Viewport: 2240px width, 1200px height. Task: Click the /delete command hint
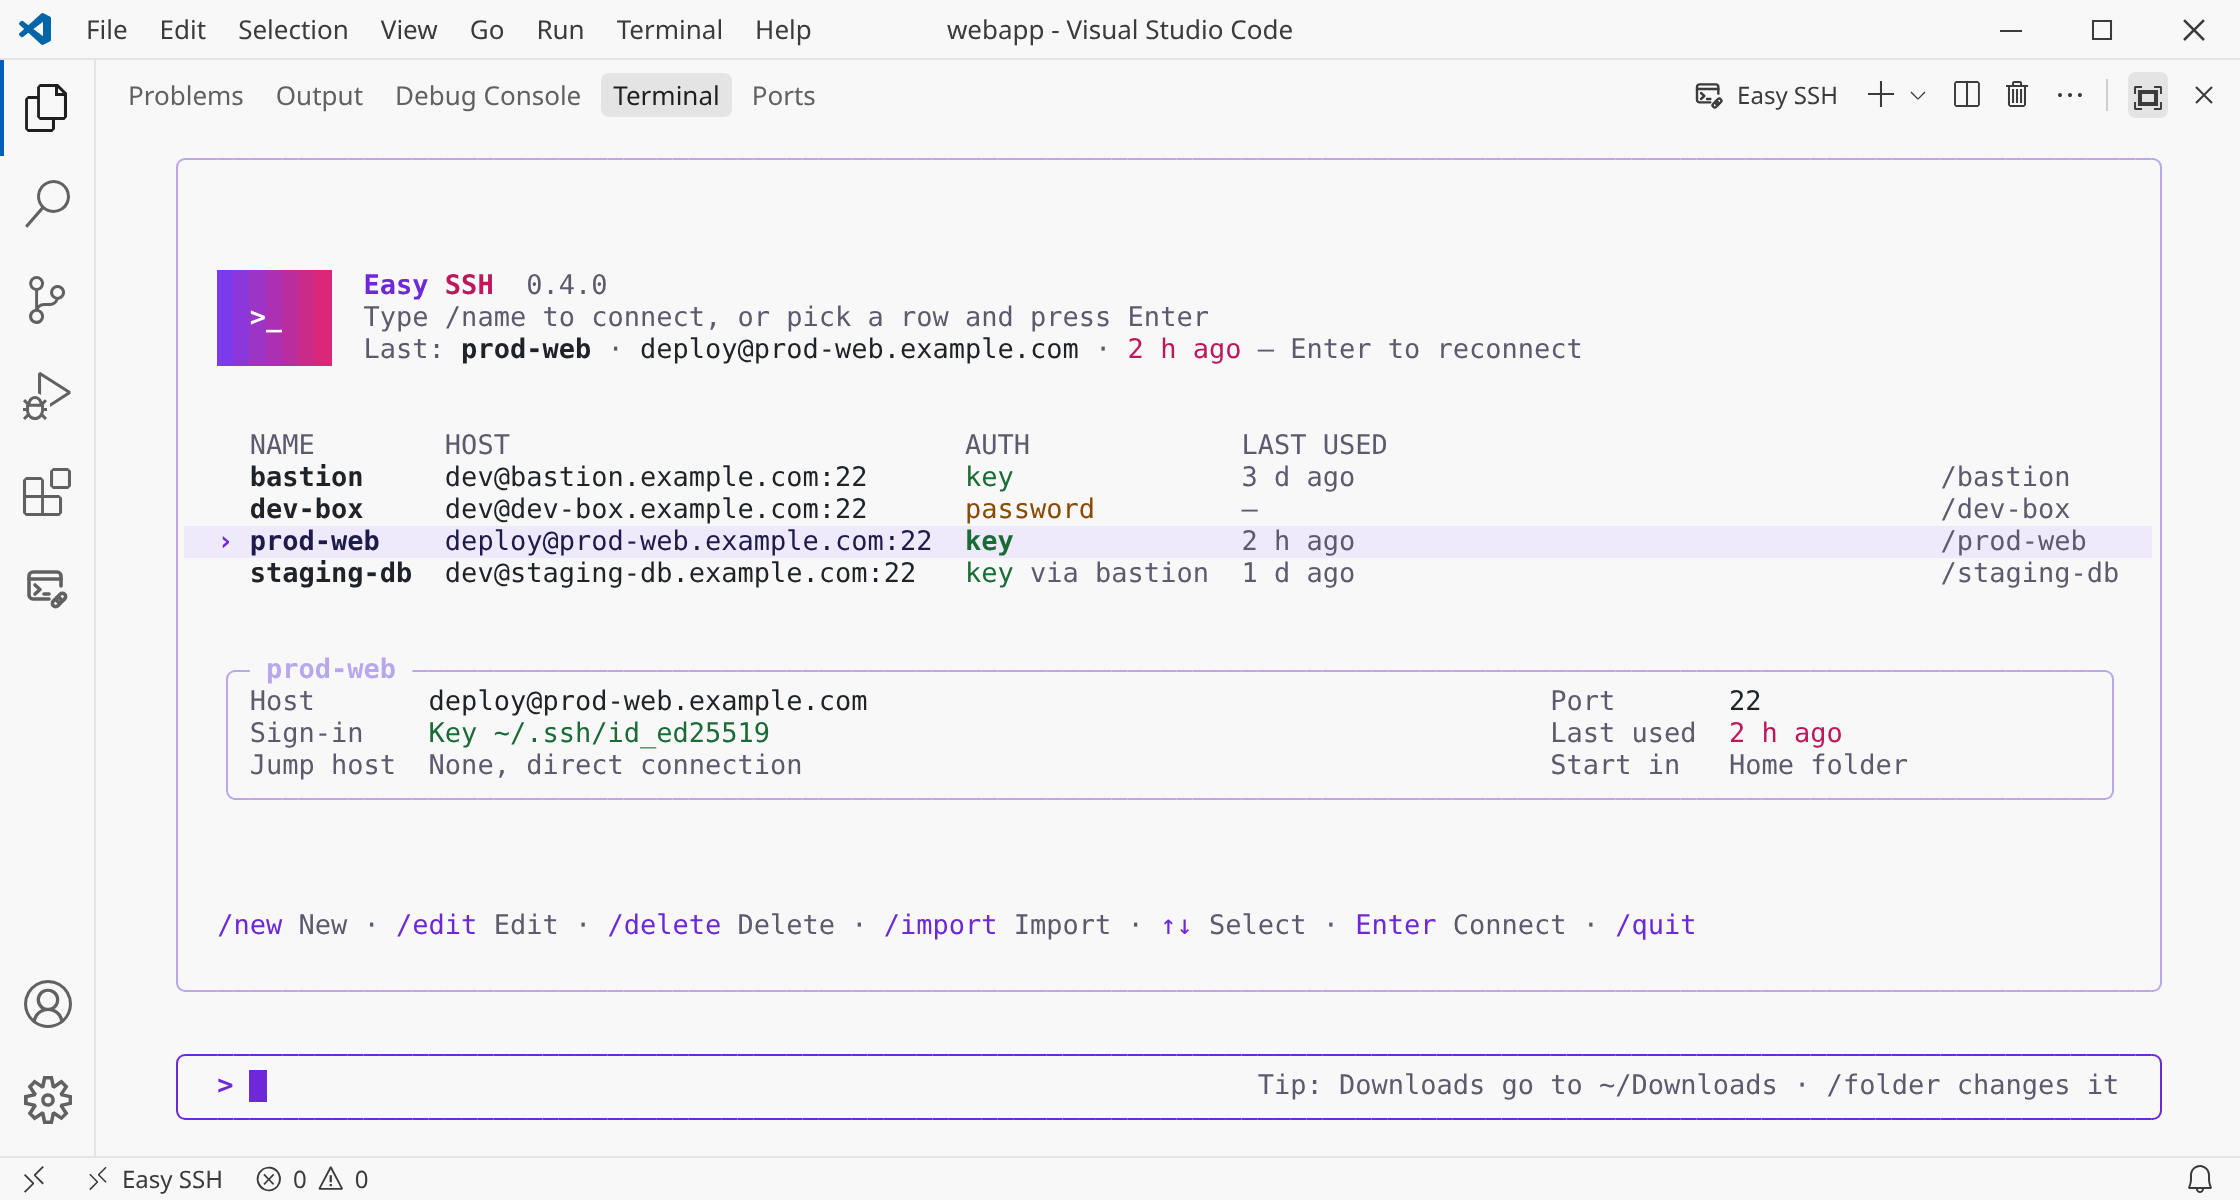664,925
